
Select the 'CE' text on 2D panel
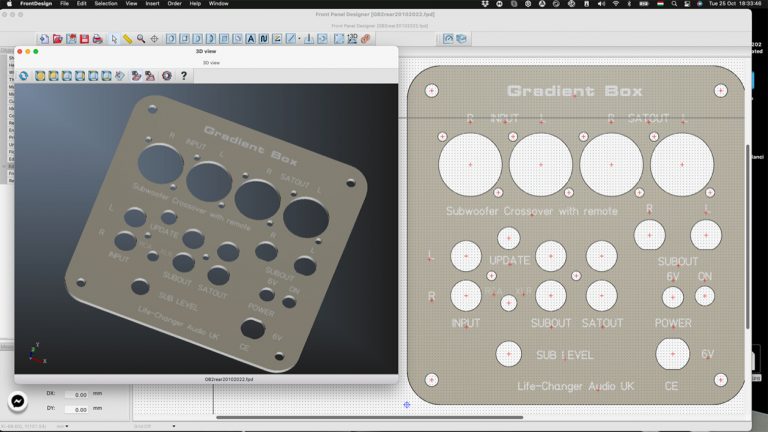pos(671,386)
